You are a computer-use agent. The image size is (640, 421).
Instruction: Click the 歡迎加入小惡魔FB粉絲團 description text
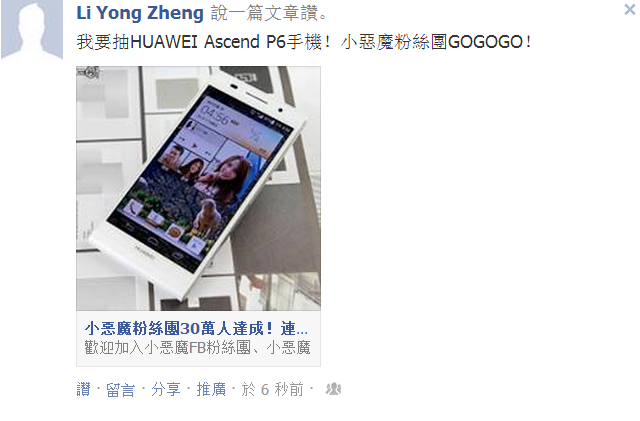[198, 347]
